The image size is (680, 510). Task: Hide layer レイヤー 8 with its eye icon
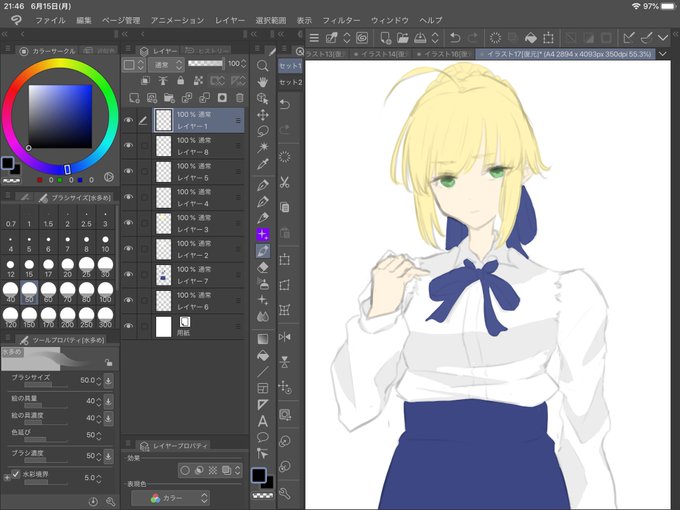pos(128,146)
